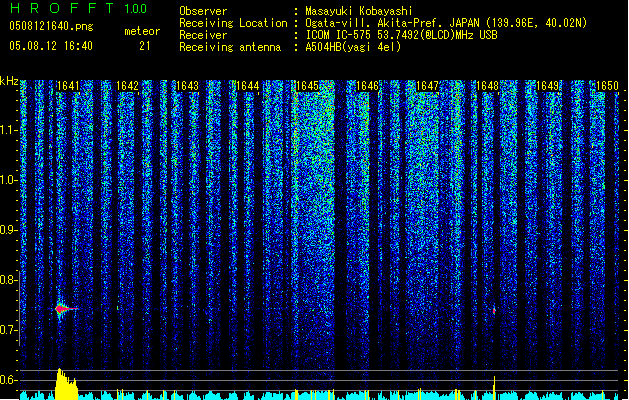Click the large yellow intensity peak at 1641
Viewport: 629px width, 400px height.
[x=66, y=384]
